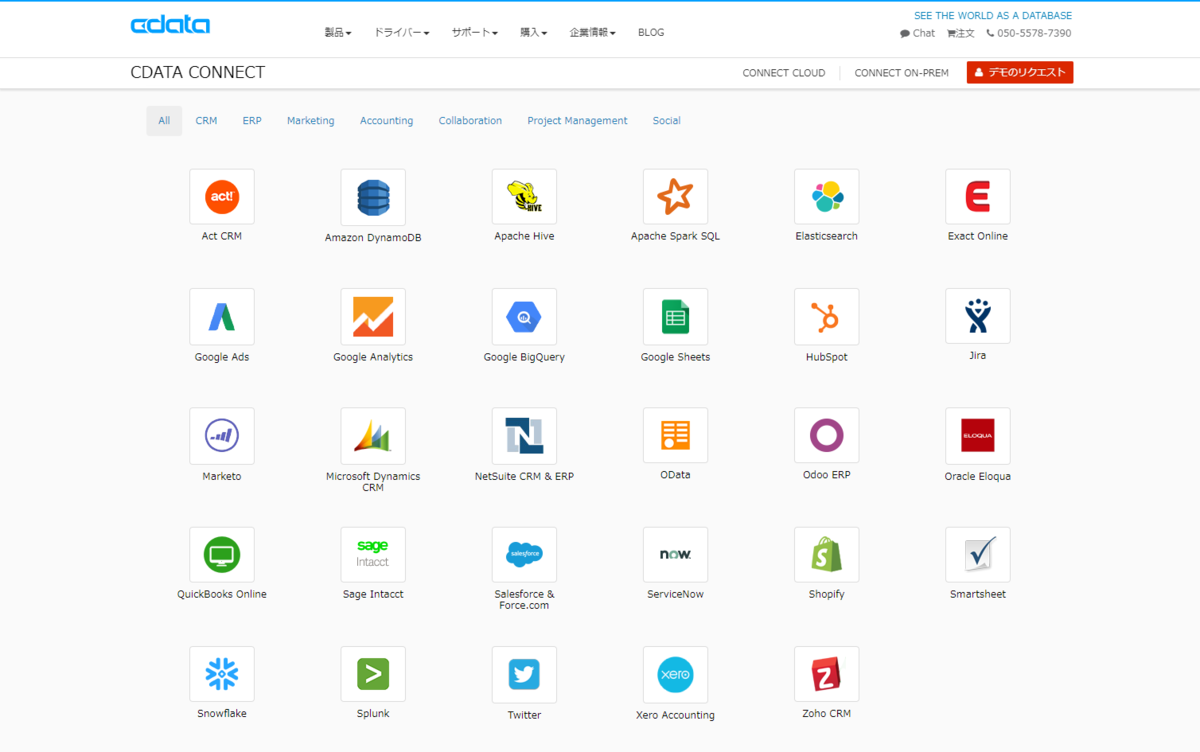
Task: Choose the Xero Accounting icon
Action: tap(675, 675)
